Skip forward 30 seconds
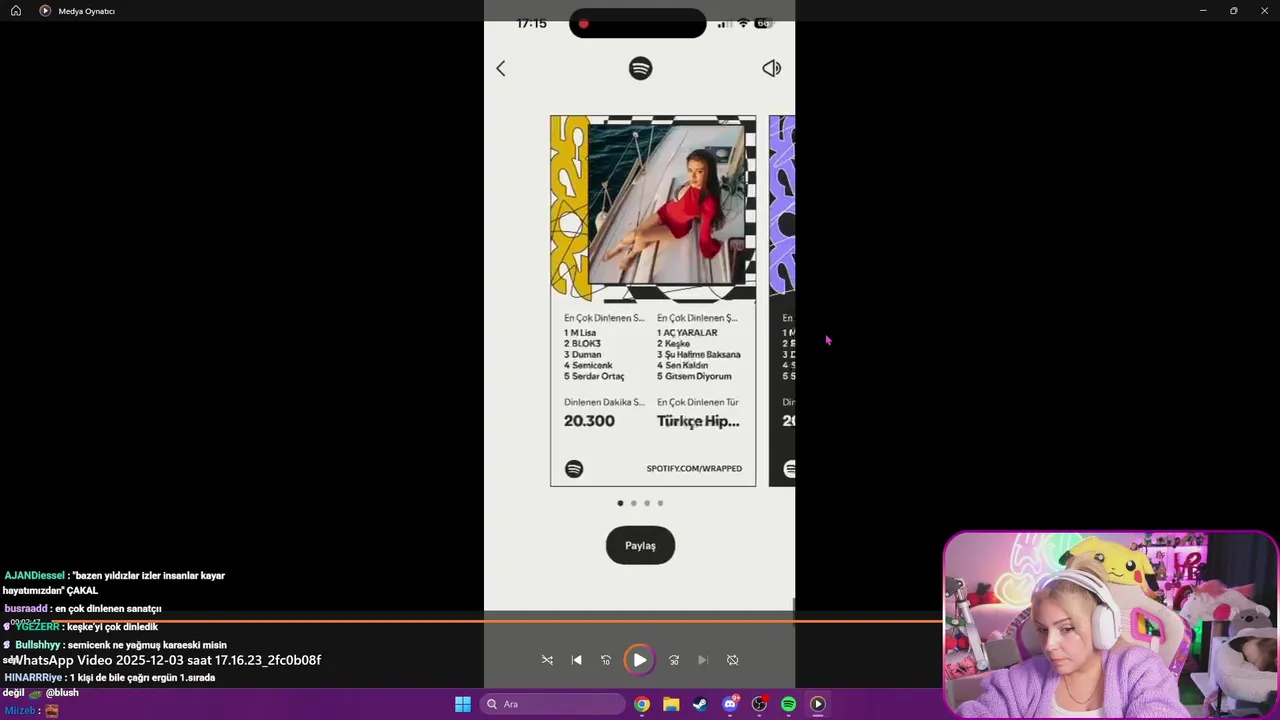This screenshot has height=720, width=1280. tap(674, 660)
